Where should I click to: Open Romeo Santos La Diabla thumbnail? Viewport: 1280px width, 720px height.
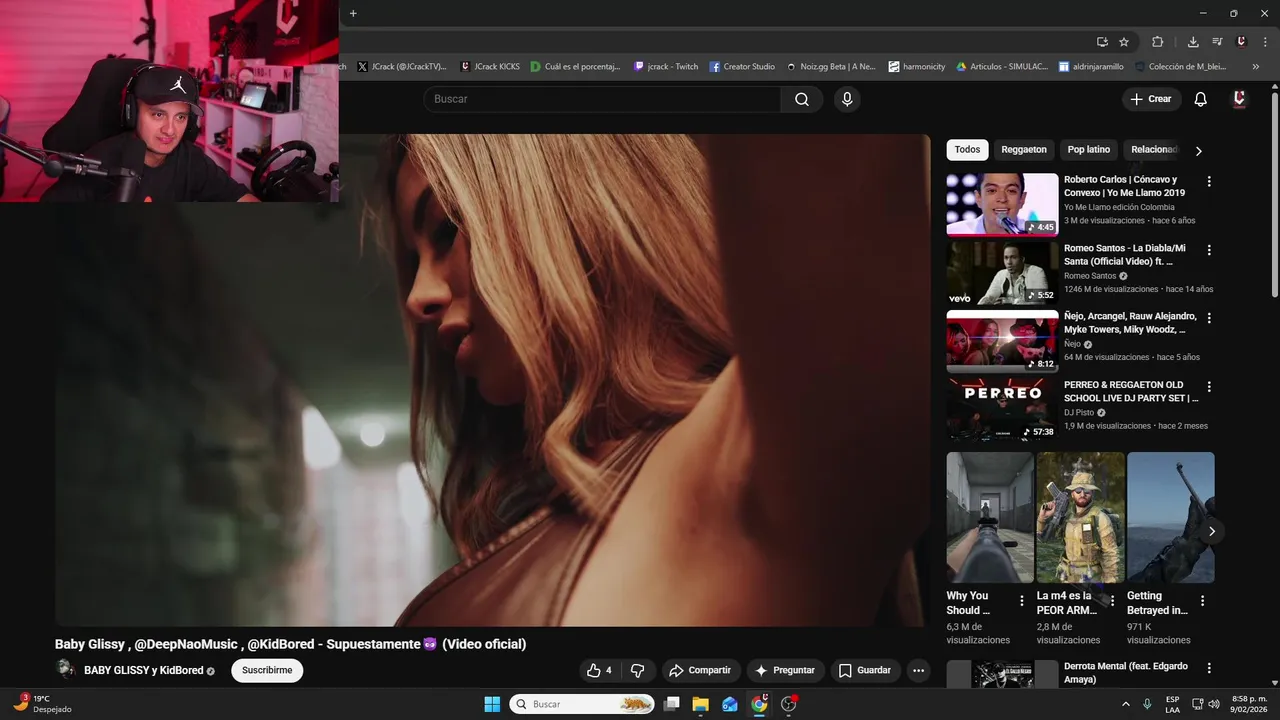point(1002,273)
